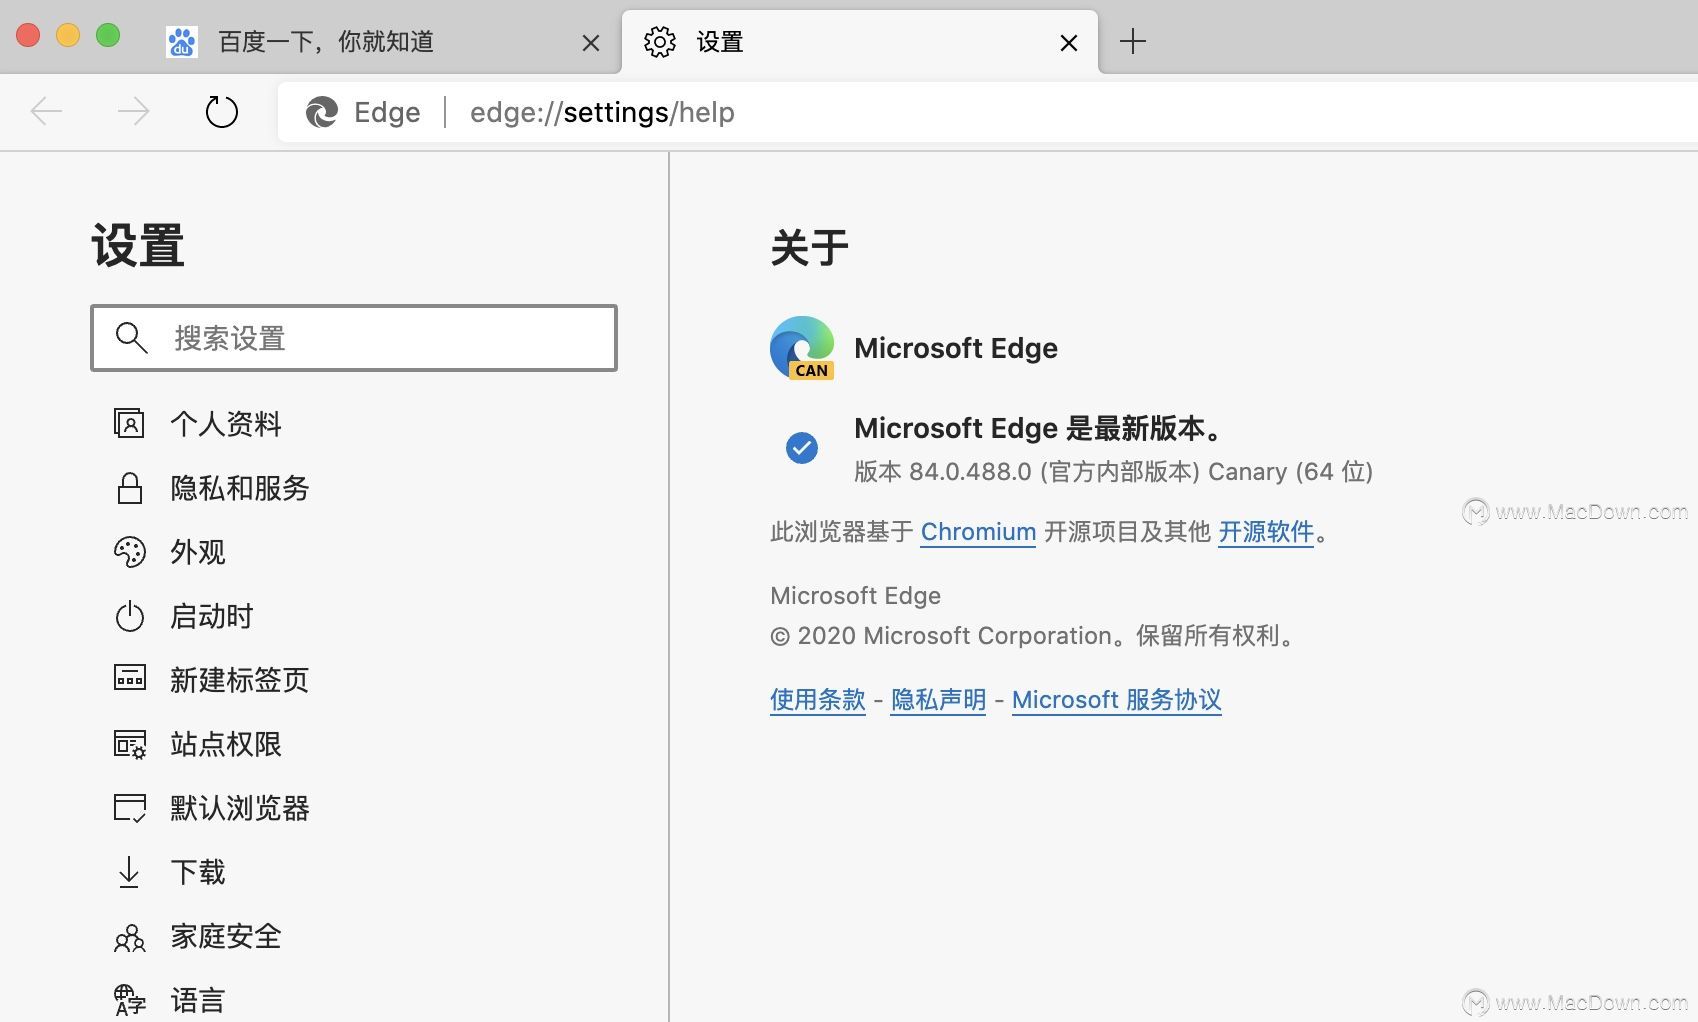Click the profile icon beside 个人资料
Viewport: 1698px width, 1022px height.
(x=129, y=424)
